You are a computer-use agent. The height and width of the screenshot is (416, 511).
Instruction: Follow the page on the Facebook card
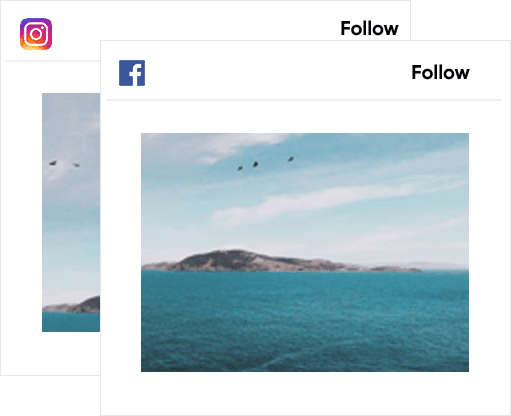point(440,72)
